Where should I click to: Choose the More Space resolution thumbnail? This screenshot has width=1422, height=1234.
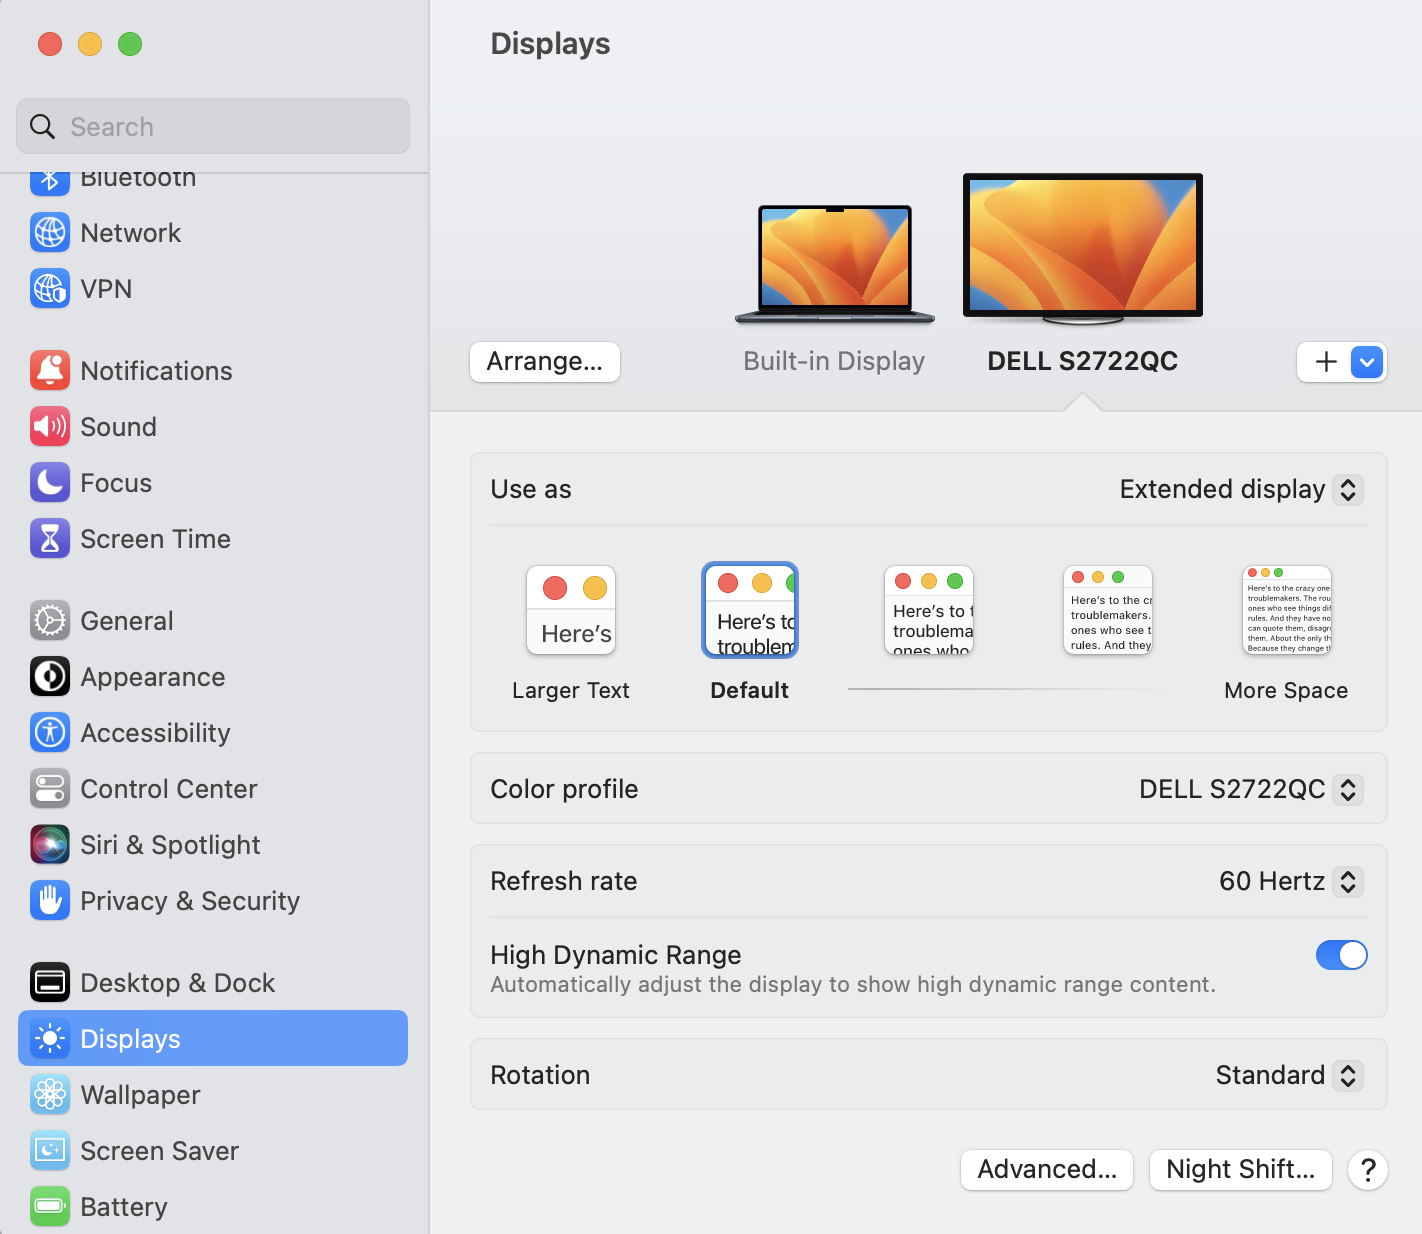click(1287, 610)
